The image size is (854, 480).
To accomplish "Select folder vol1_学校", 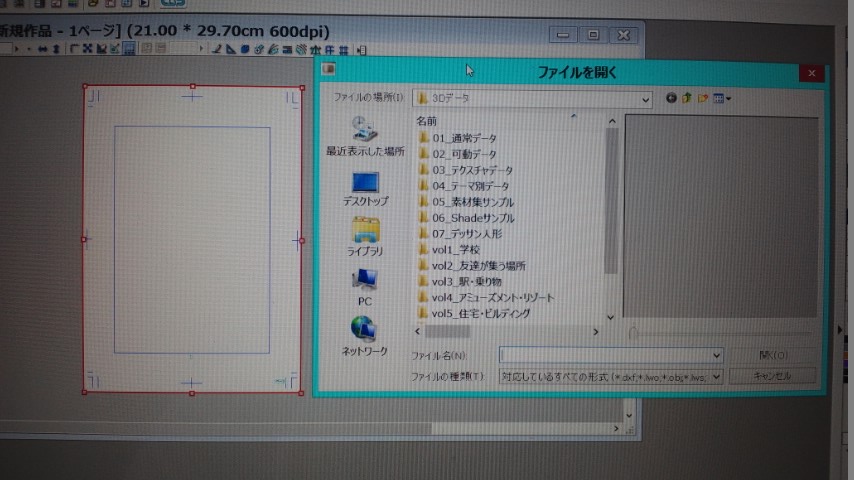I will [x=449, y=250].
